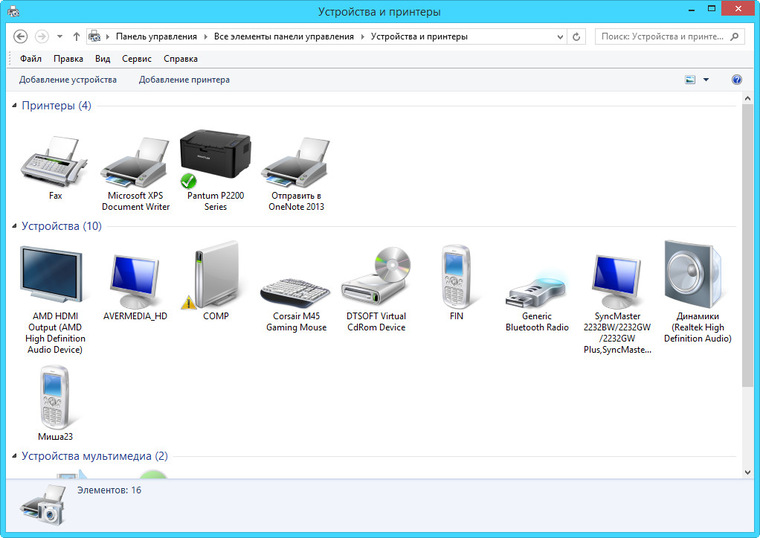Expand chevron after Все элементы панели управления

362,36
